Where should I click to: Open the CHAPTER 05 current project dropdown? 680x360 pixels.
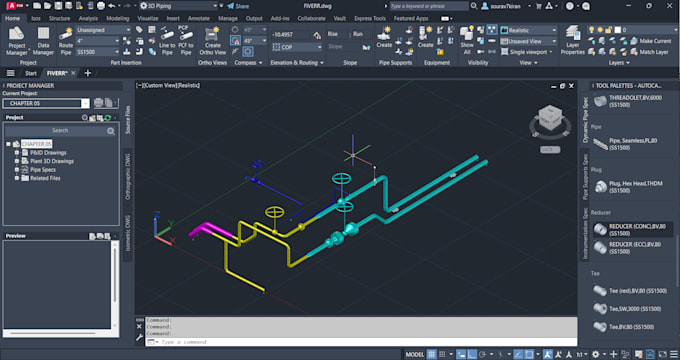click(x=85, y=103)
